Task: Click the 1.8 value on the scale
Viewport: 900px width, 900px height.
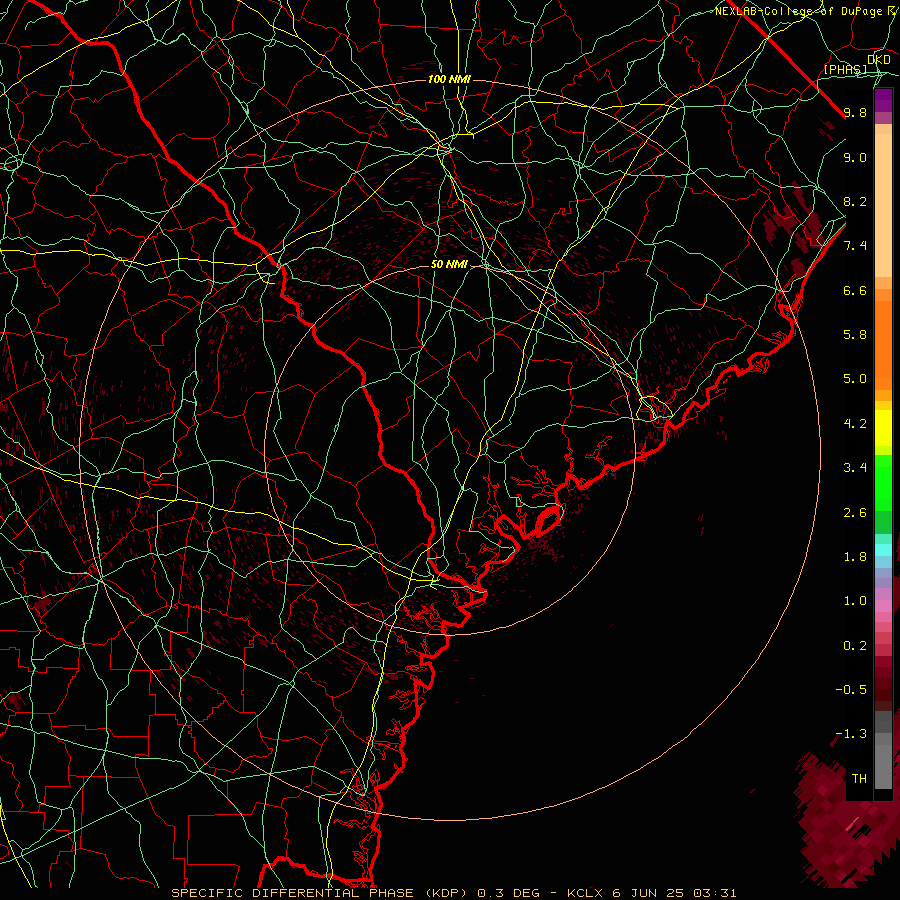Action: coord(855,557)
